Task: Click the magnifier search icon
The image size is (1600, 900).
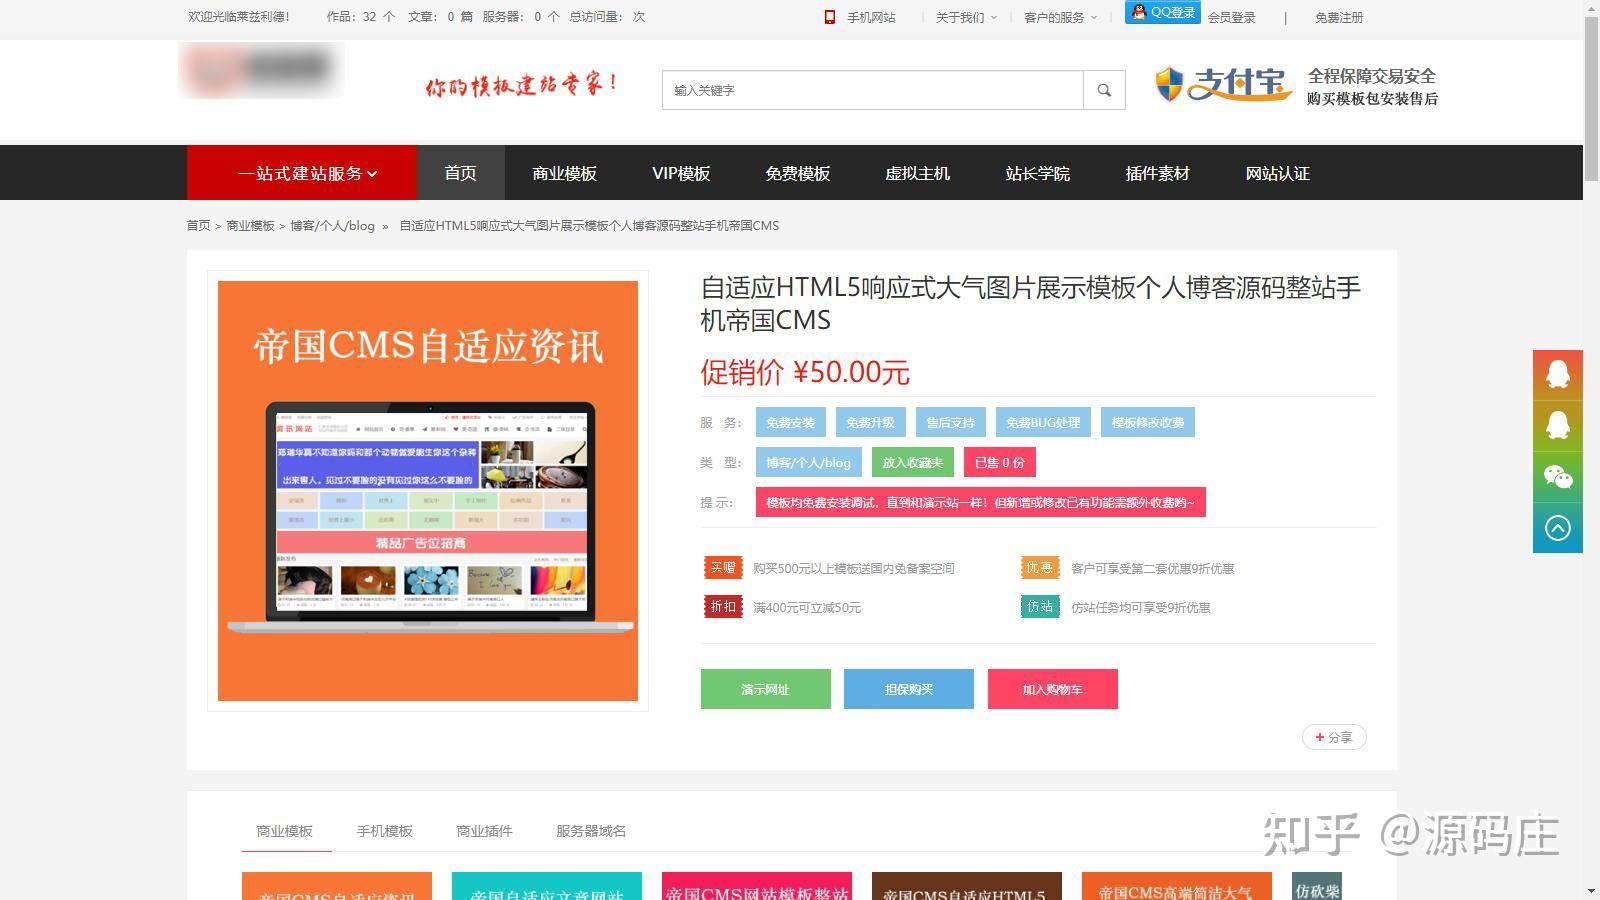Action: [1103, 90]
